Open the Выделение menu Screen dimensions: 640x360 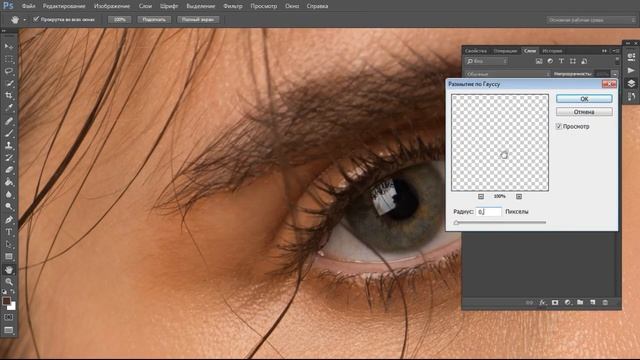(x=200, y=6)
